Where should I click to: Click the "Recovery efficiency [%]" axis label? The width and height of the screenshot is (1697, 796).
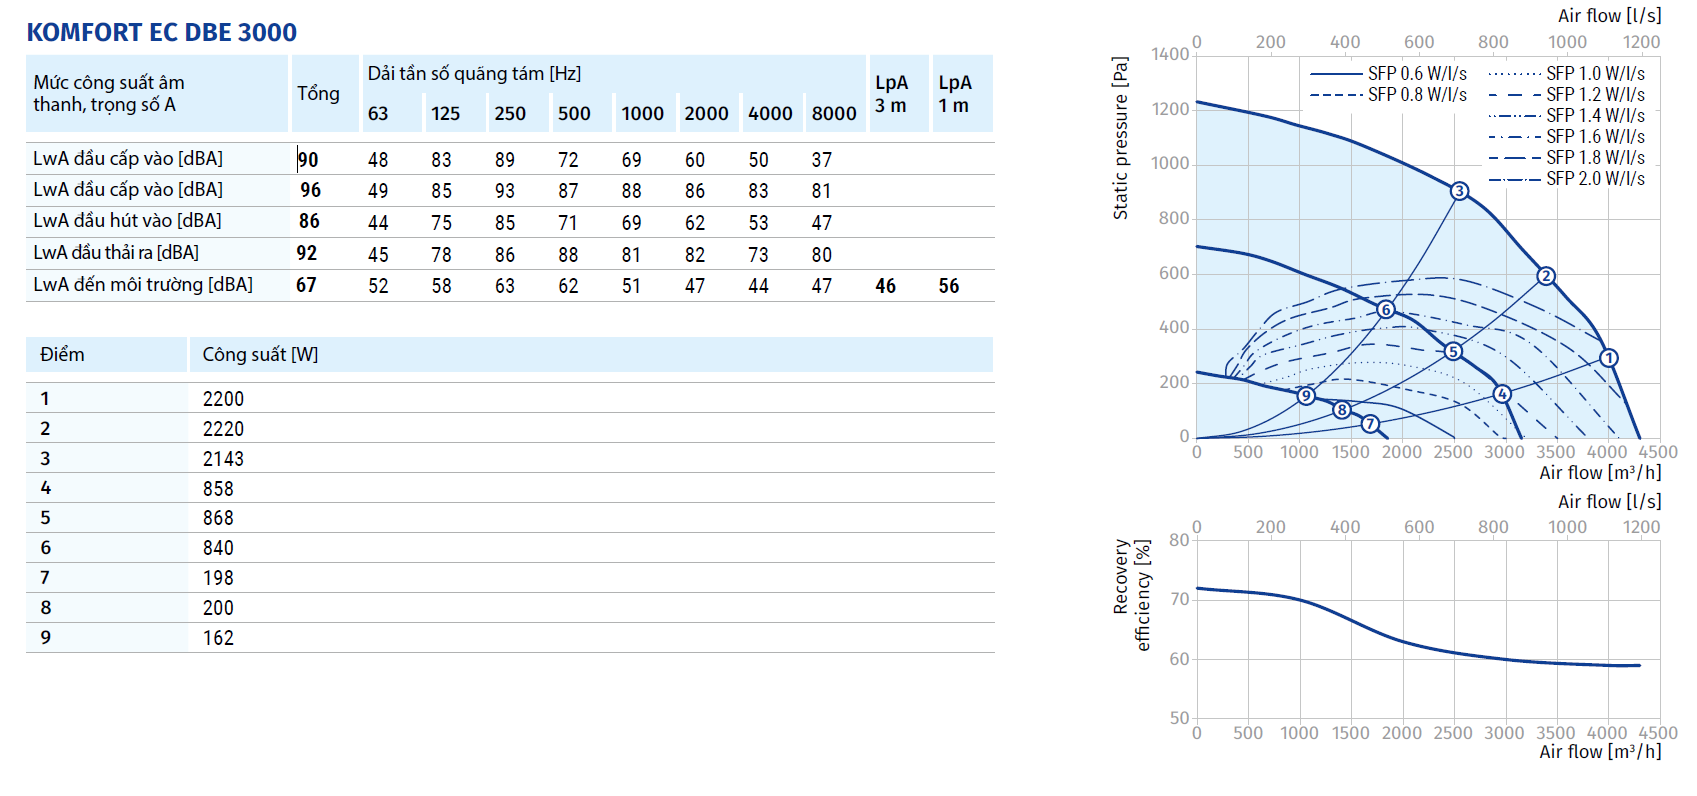point(1132,595)
